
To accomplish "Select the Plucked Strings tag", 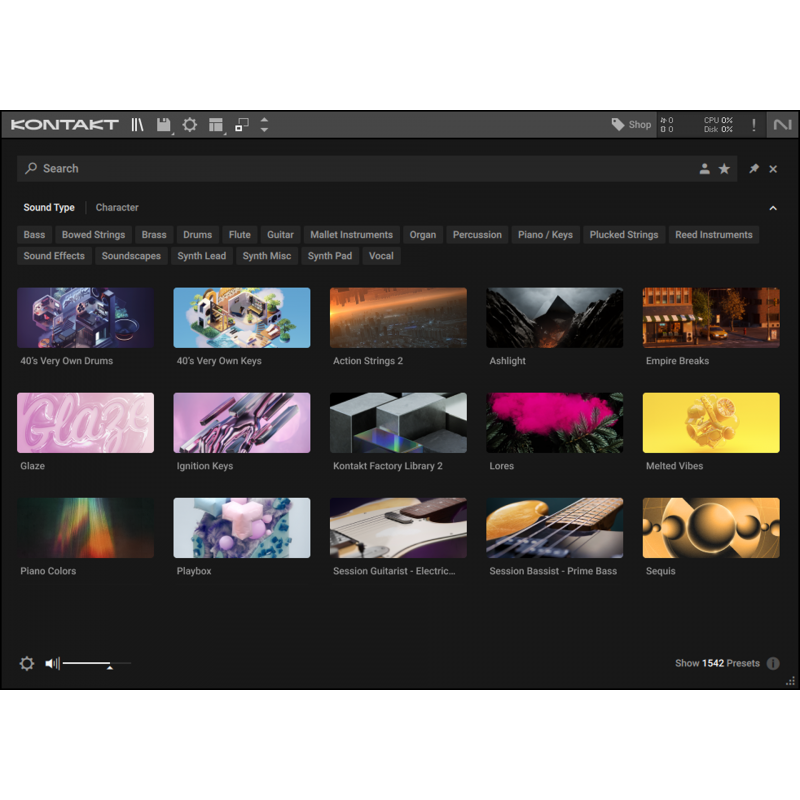I will 624,235.
